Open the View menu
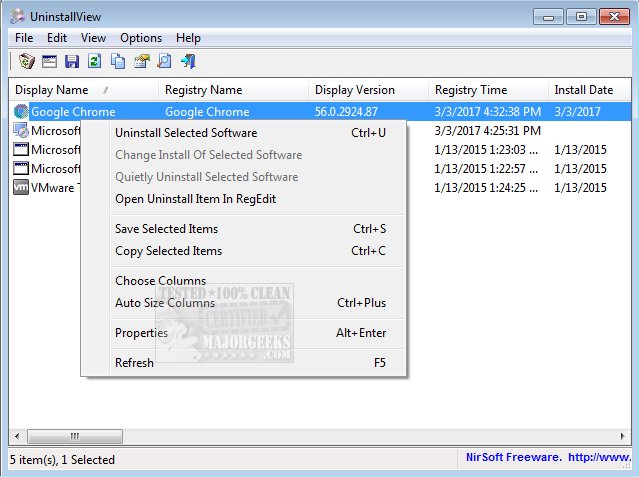The image size is (639, 477). [x=93, y=38]
